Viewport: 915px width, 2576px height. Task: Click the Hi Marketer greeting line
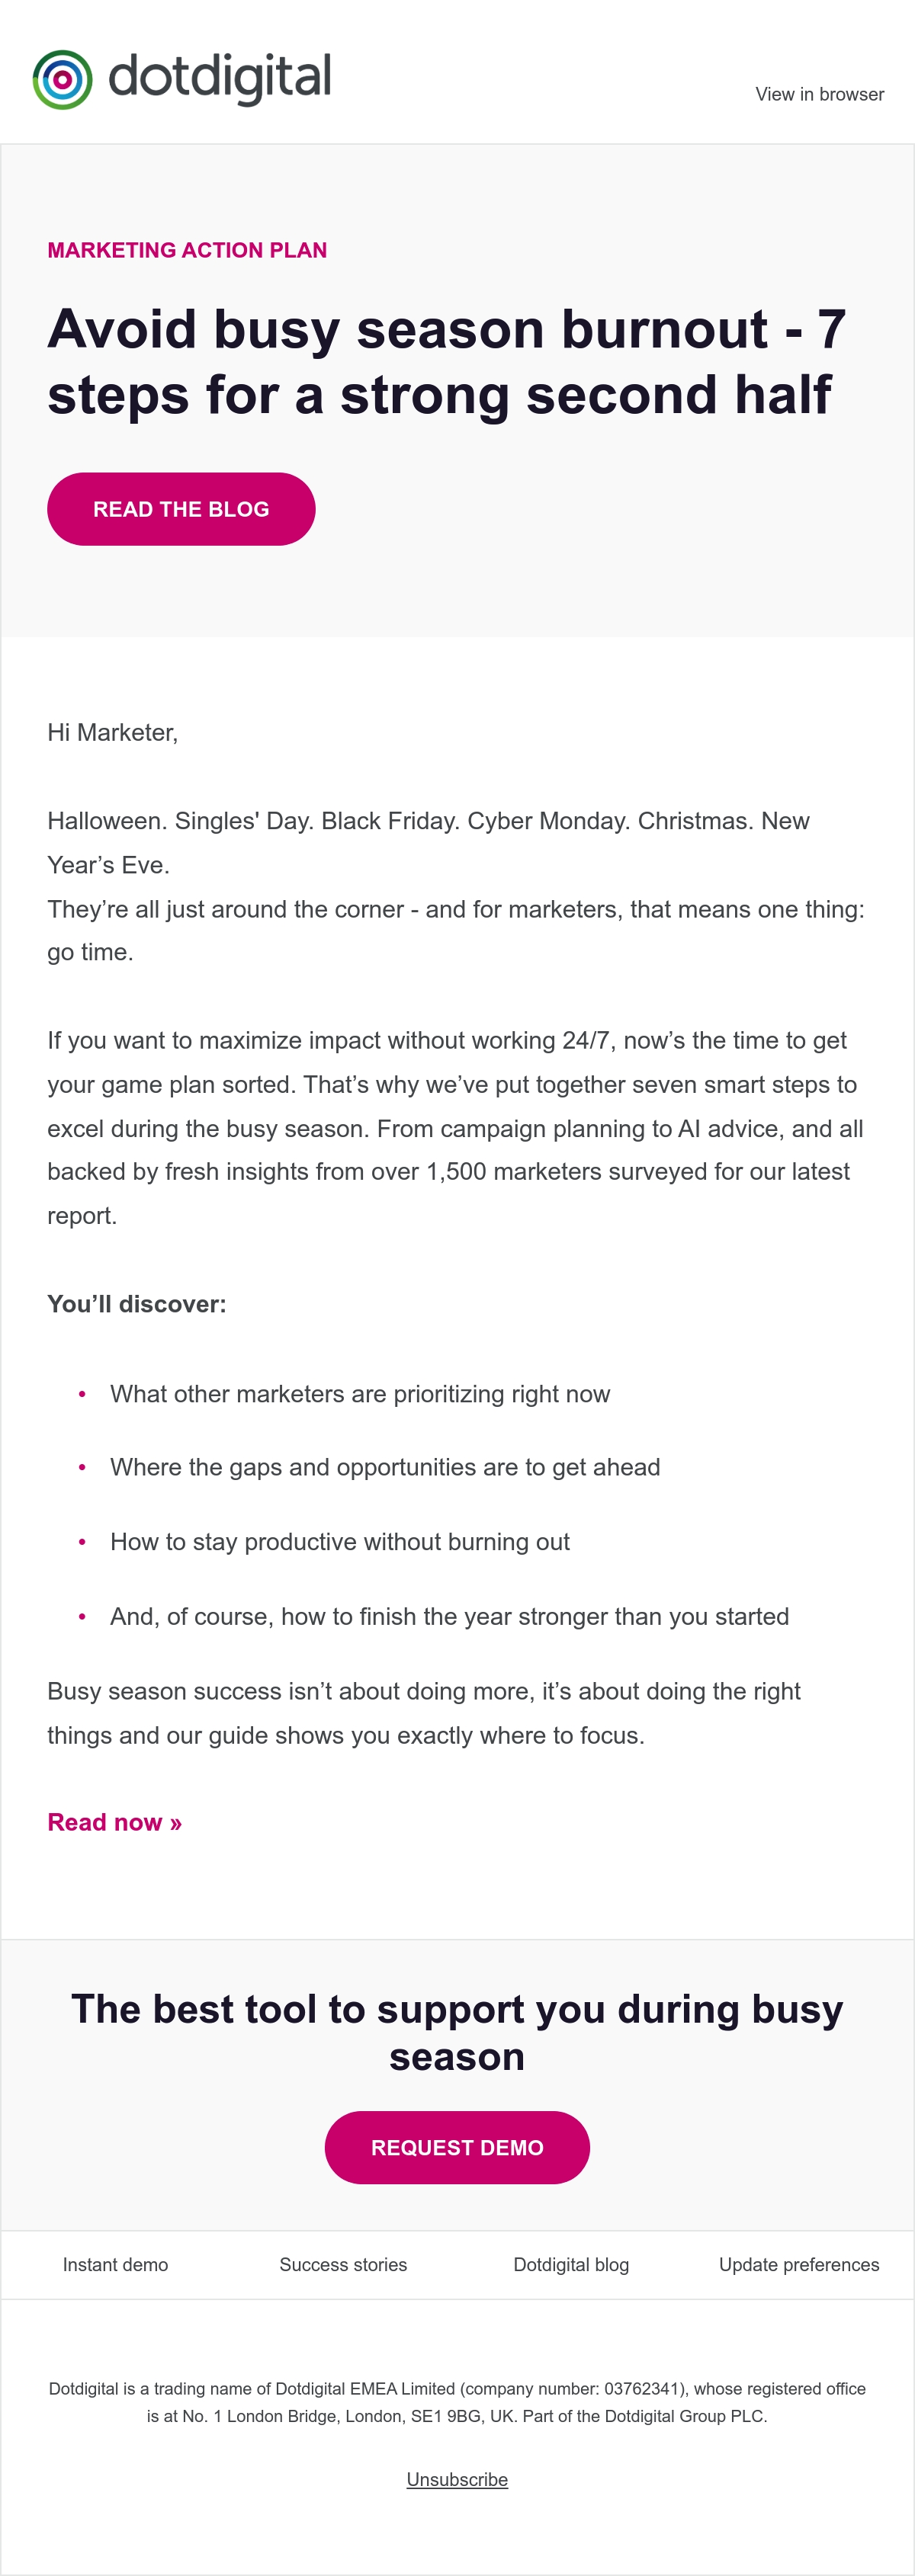click(113, 733)
